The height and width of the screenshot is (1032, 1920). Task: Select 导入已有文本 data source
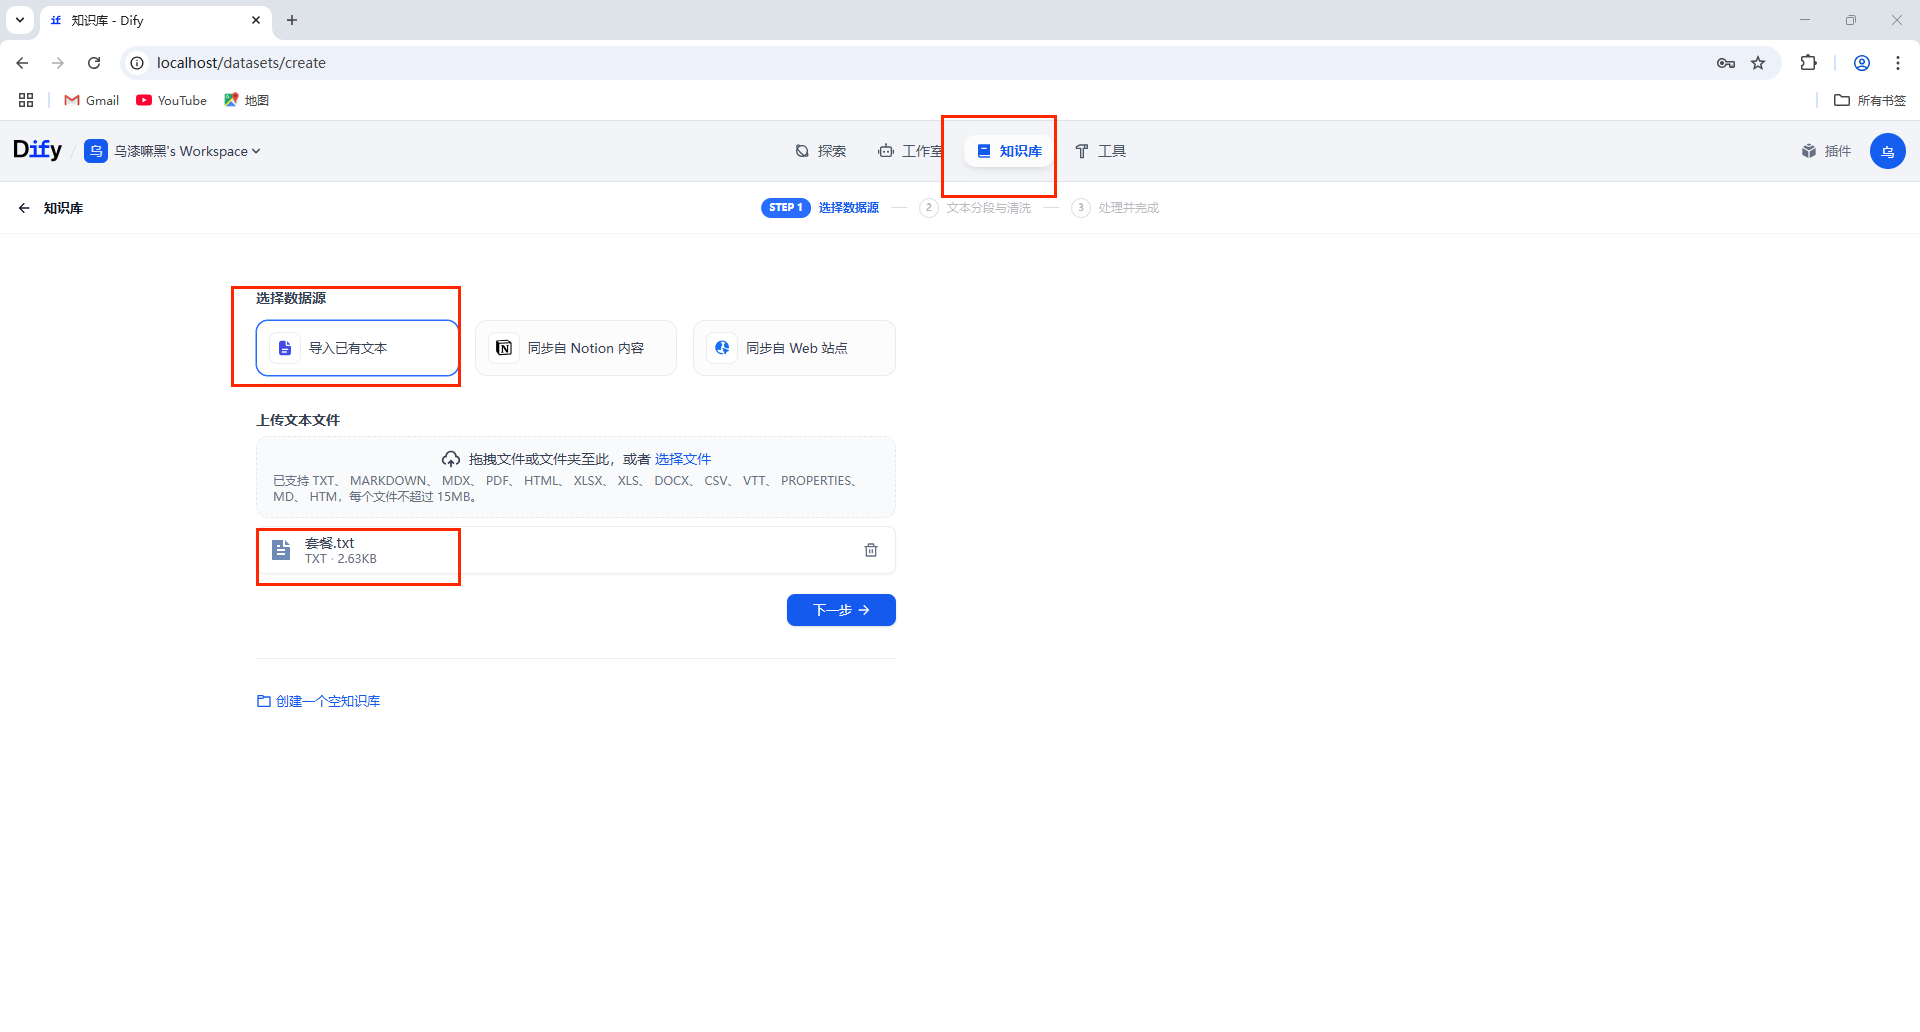click(357, 348)
